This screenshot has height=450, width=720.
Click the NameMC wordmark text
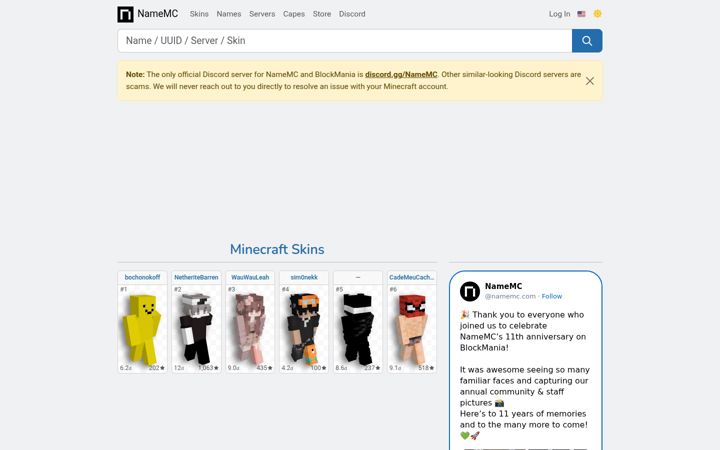click(158, 14)
